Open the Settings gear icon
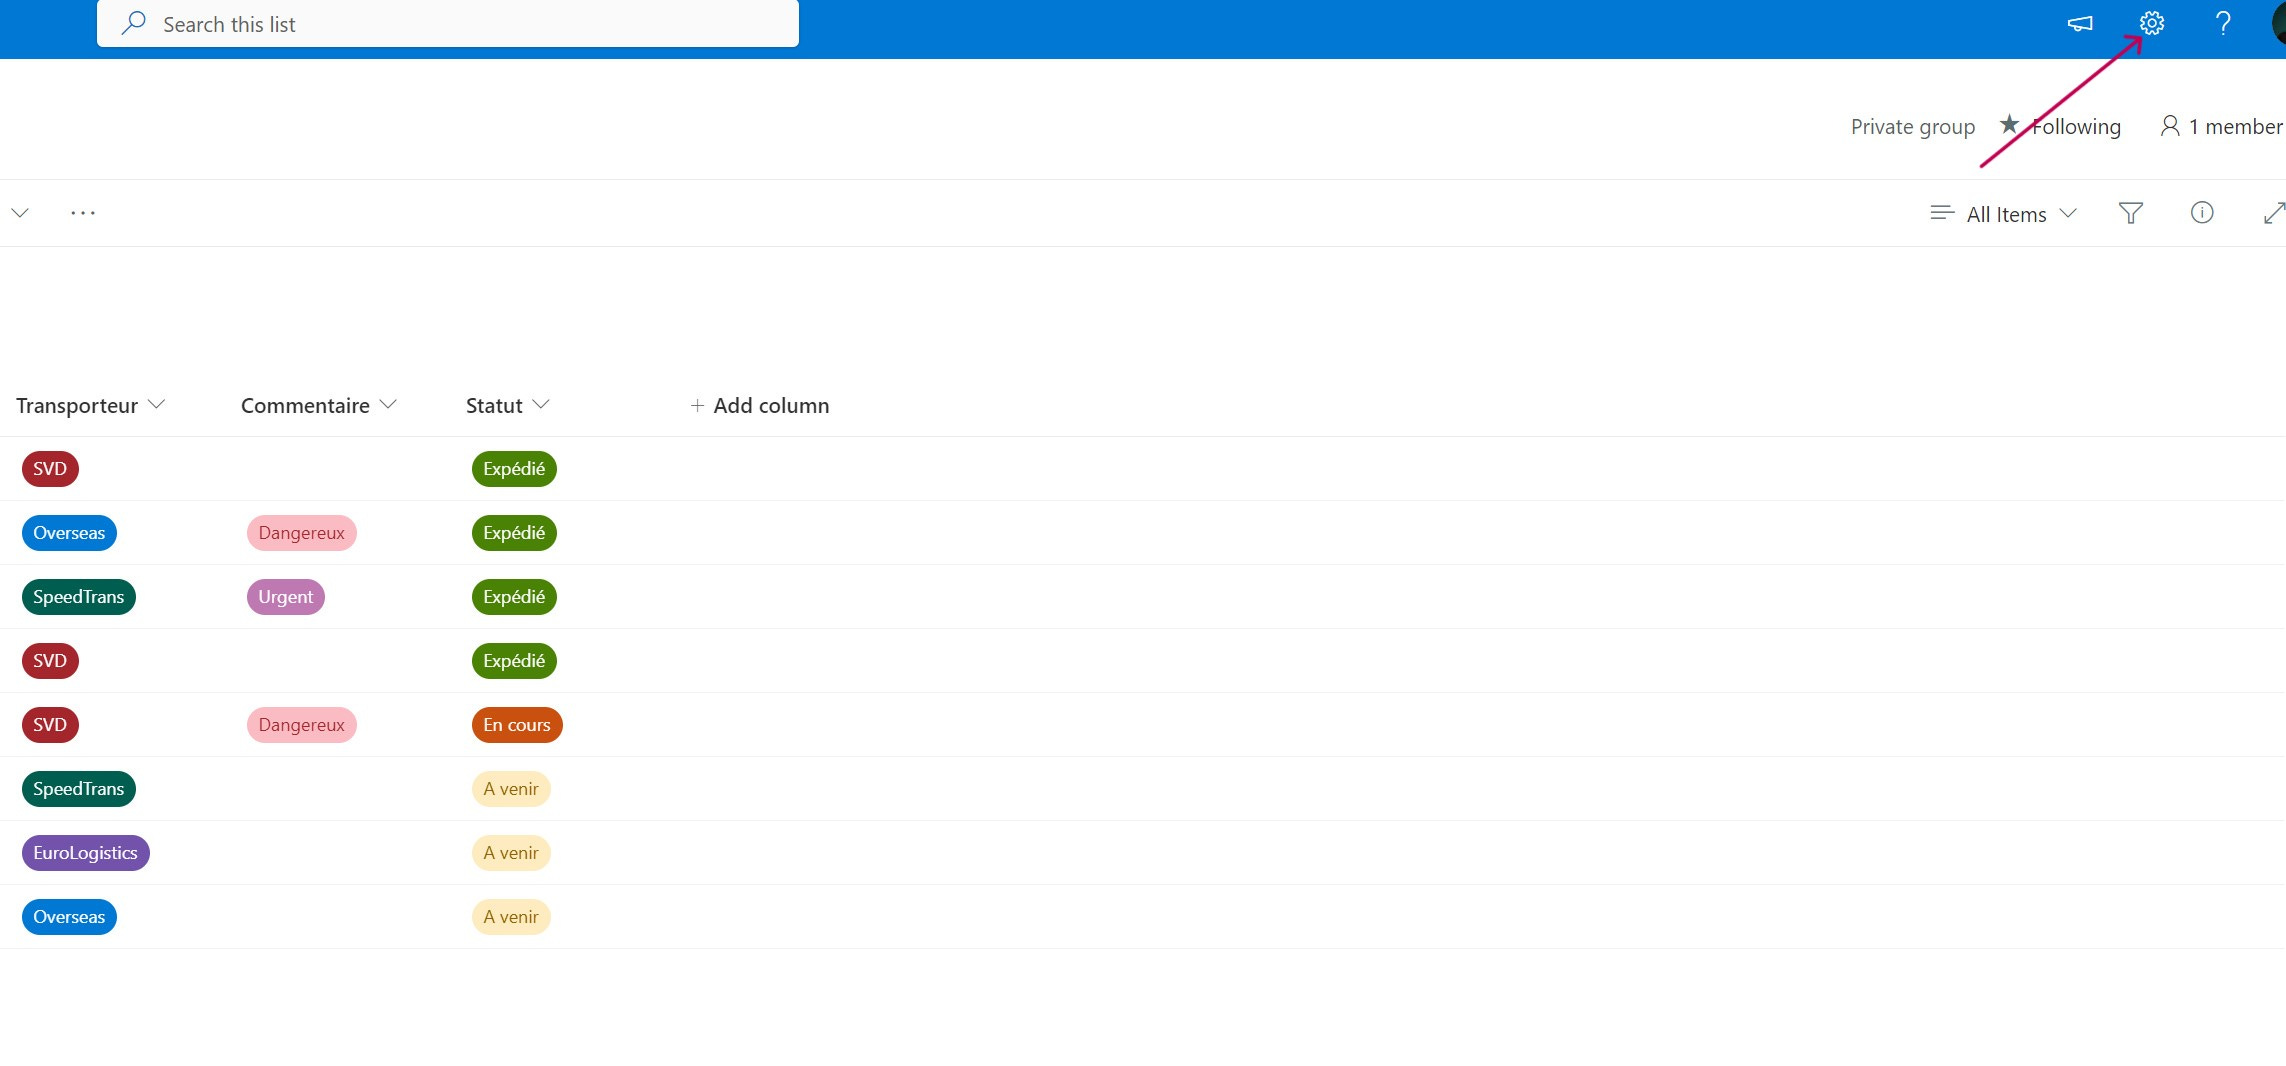The width and height of the screenshot is (2286, 1066). pos(2151,23)
